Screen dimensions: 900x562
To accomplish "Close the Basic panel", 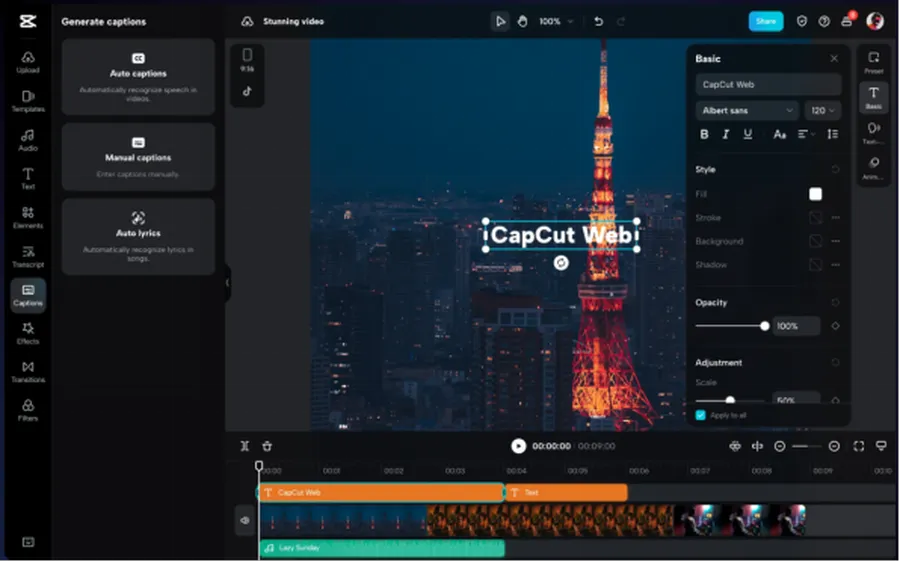I will (x=834, y=59).
